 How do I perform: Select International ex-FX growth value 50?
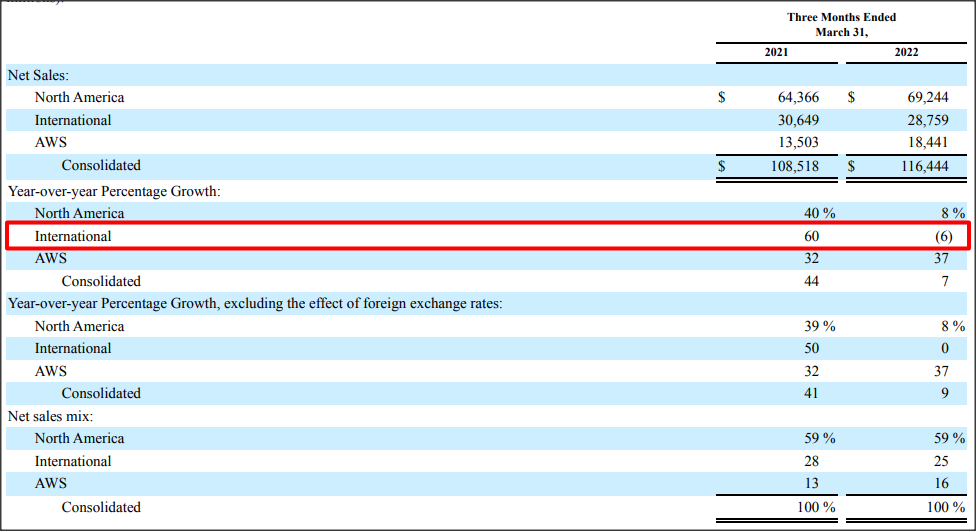coord(811,349)
